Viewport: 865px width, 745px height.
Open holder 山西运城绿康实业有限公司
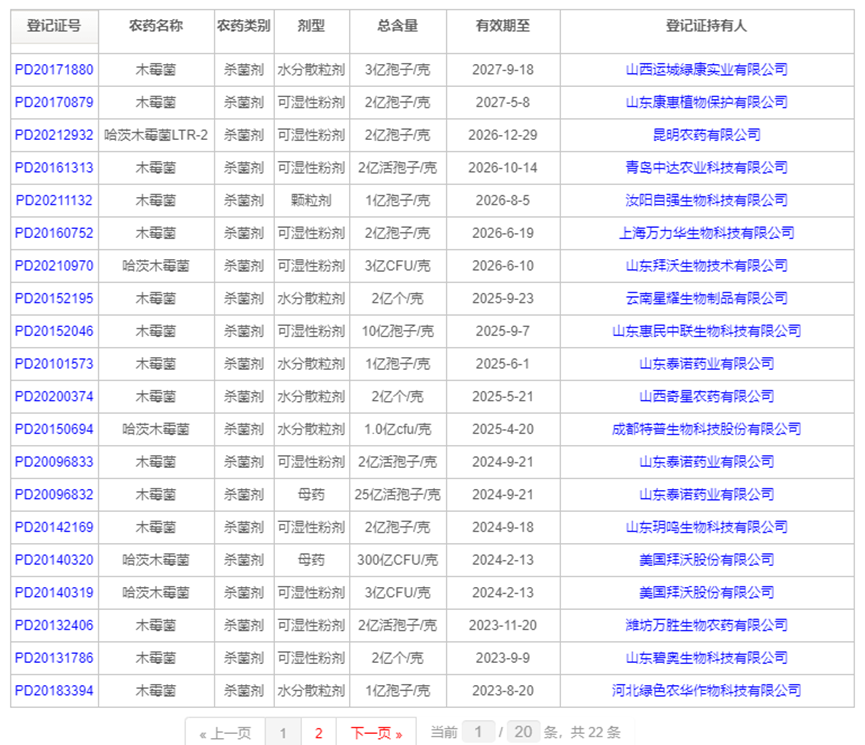[707, 70]
